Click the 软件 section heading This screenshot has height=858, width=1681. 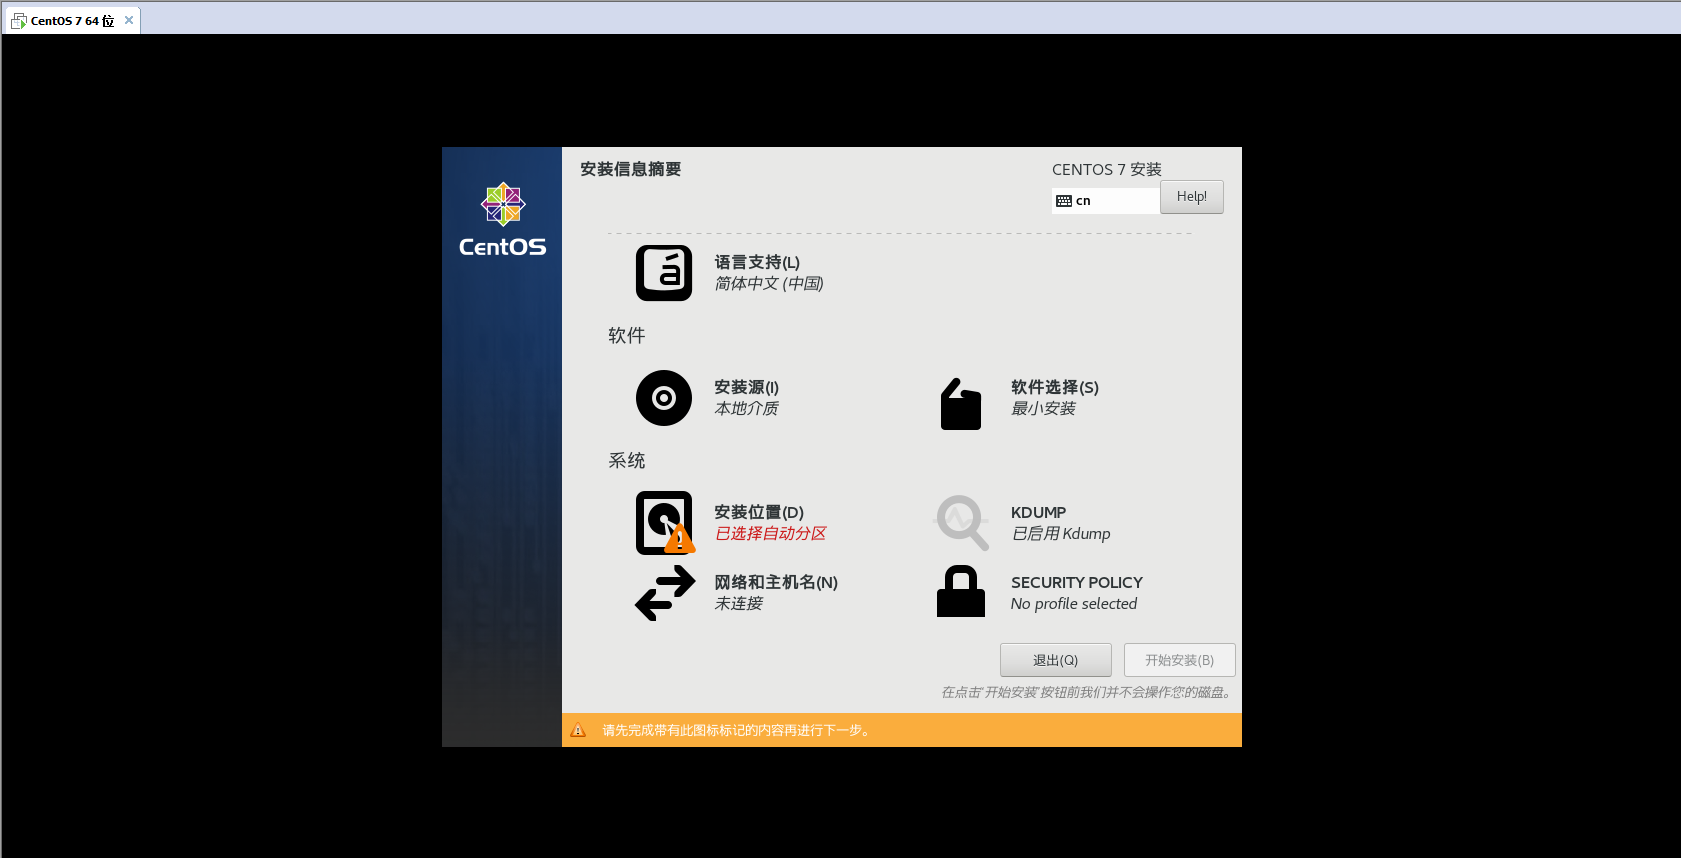click(x=627, y=335)
